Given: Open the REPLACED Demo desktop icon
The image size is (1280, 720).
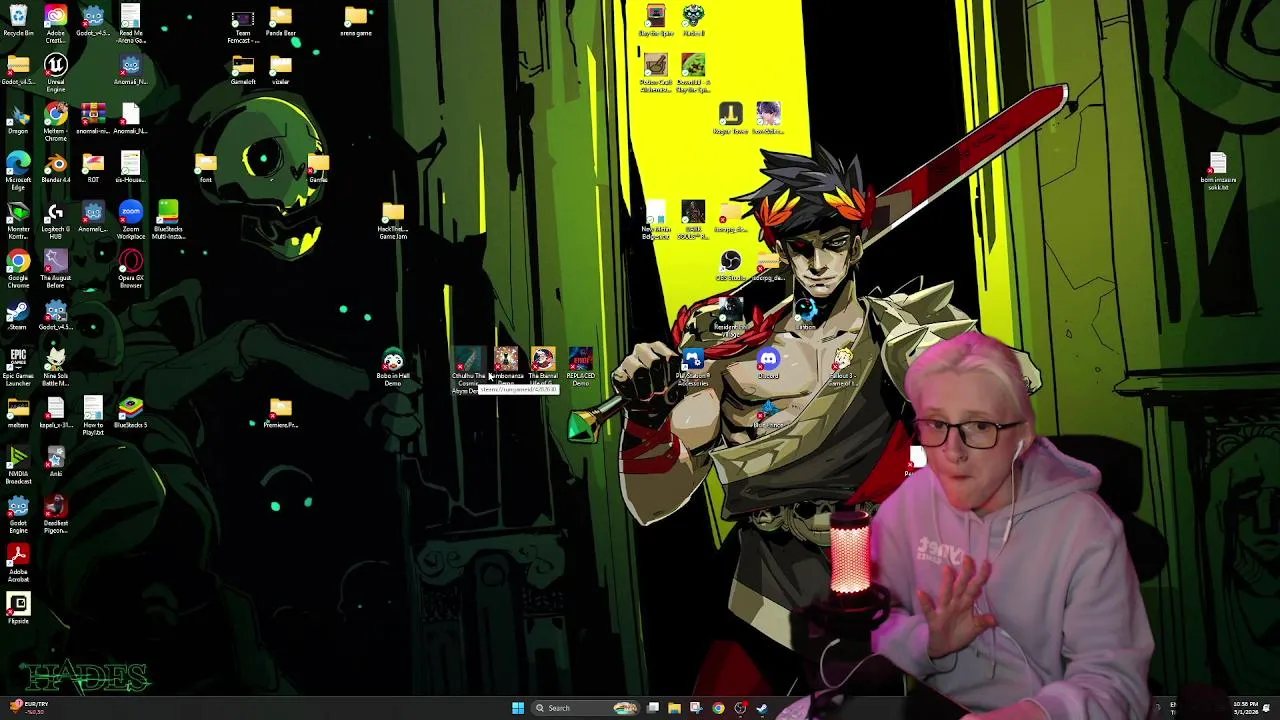Looking at the screenshot, I should 581,367.
